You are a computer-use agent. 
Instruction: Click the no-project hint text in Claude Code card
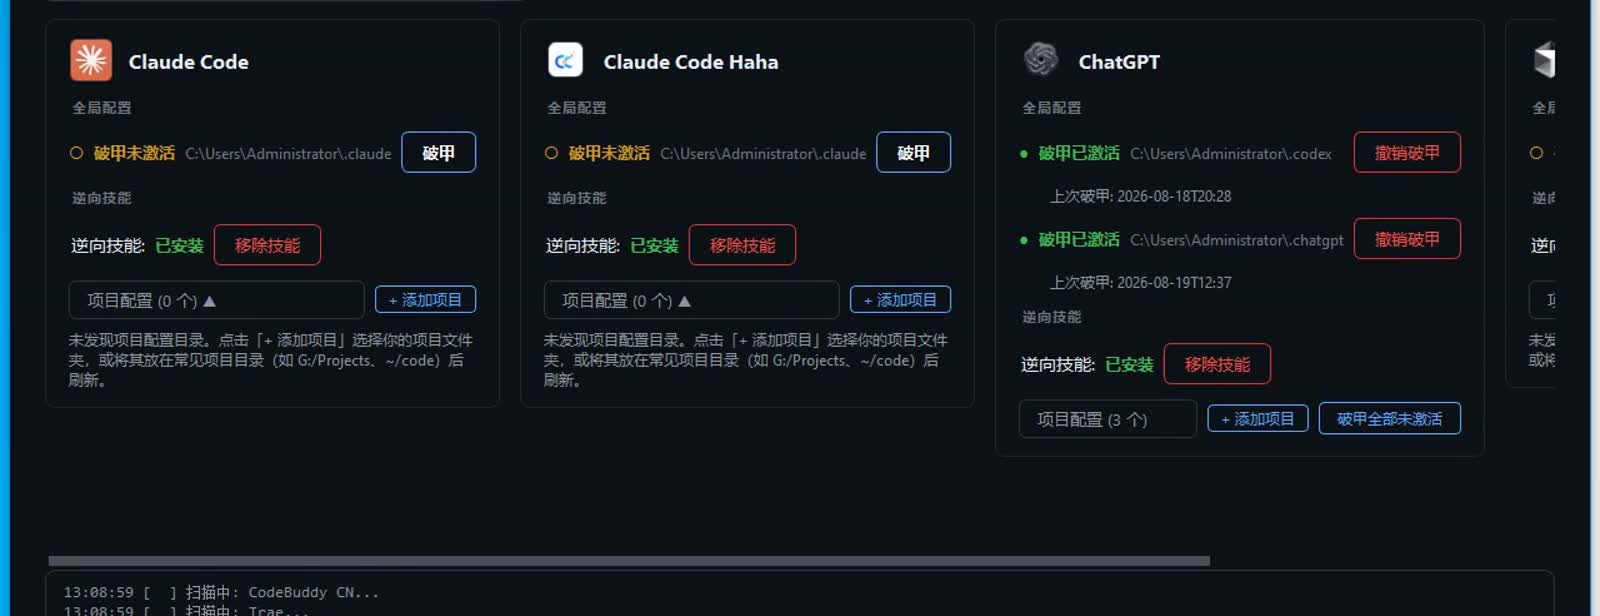[x=270, y=360]
